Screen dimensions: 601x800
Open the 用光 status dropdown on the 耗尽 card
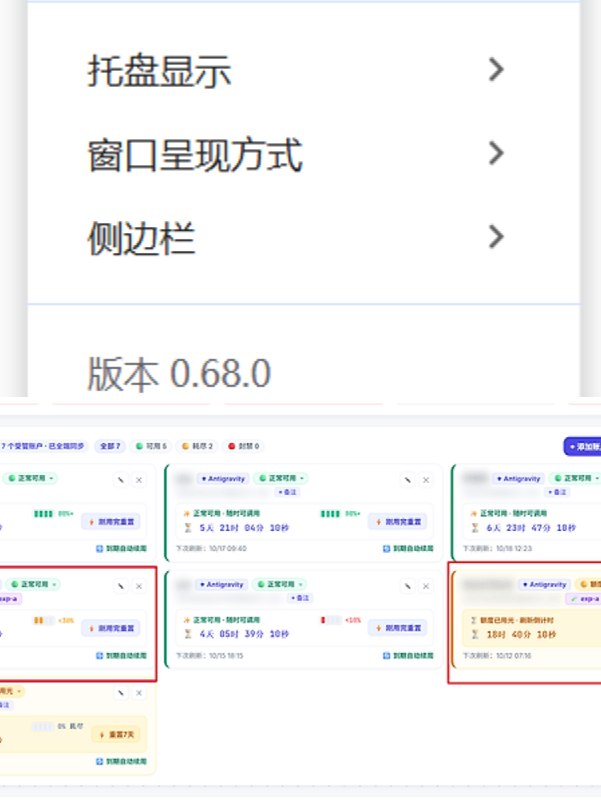point(11,691)
